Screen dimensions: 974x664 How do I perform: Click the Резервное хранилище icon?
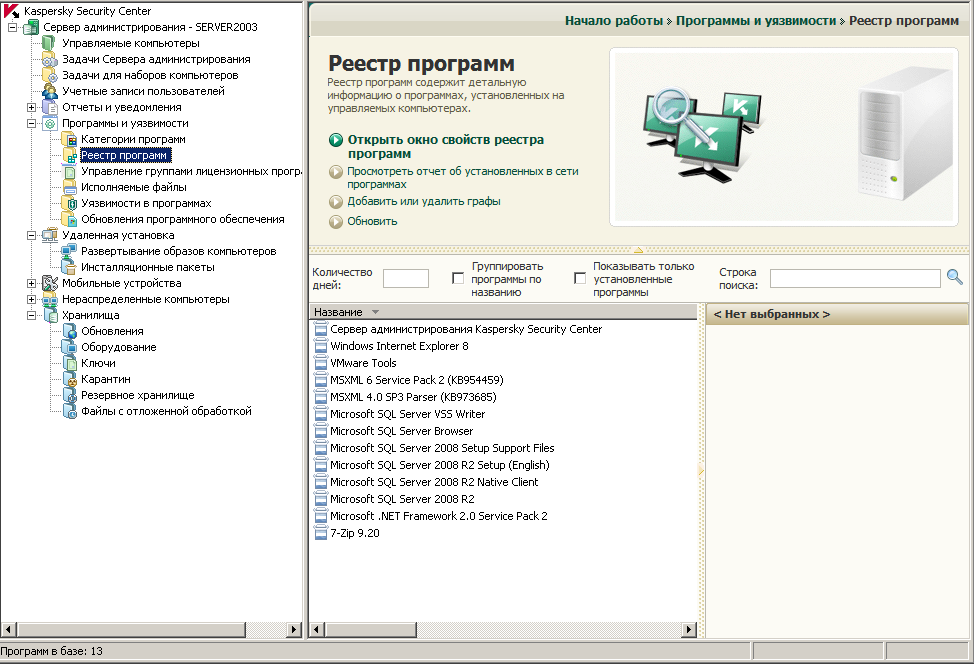tap(69, 396)
